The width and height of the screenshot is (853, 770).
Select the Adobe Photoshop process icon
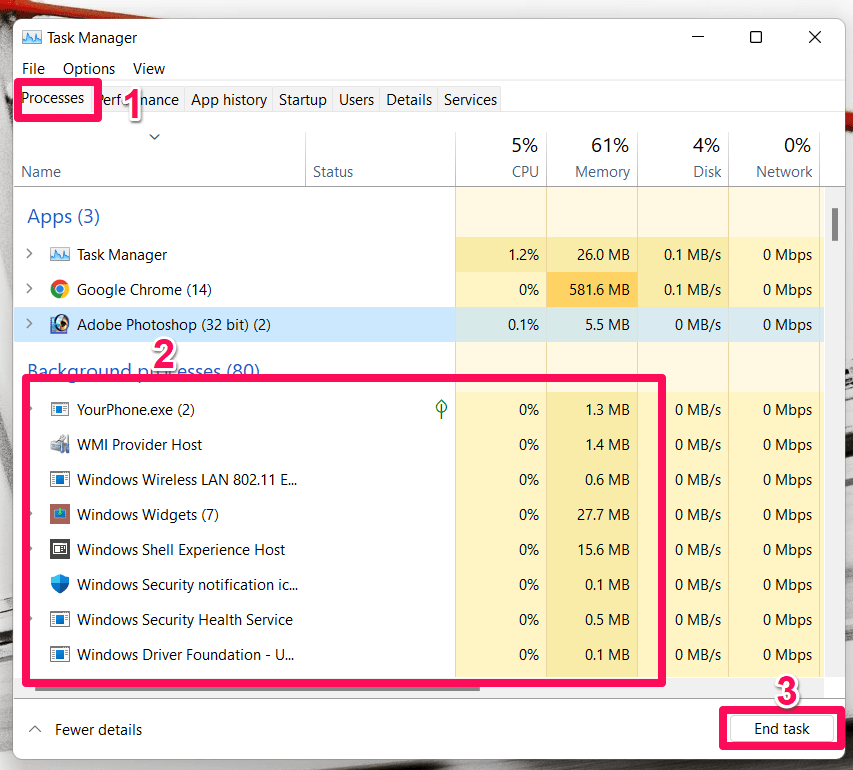tap(60, 325)
